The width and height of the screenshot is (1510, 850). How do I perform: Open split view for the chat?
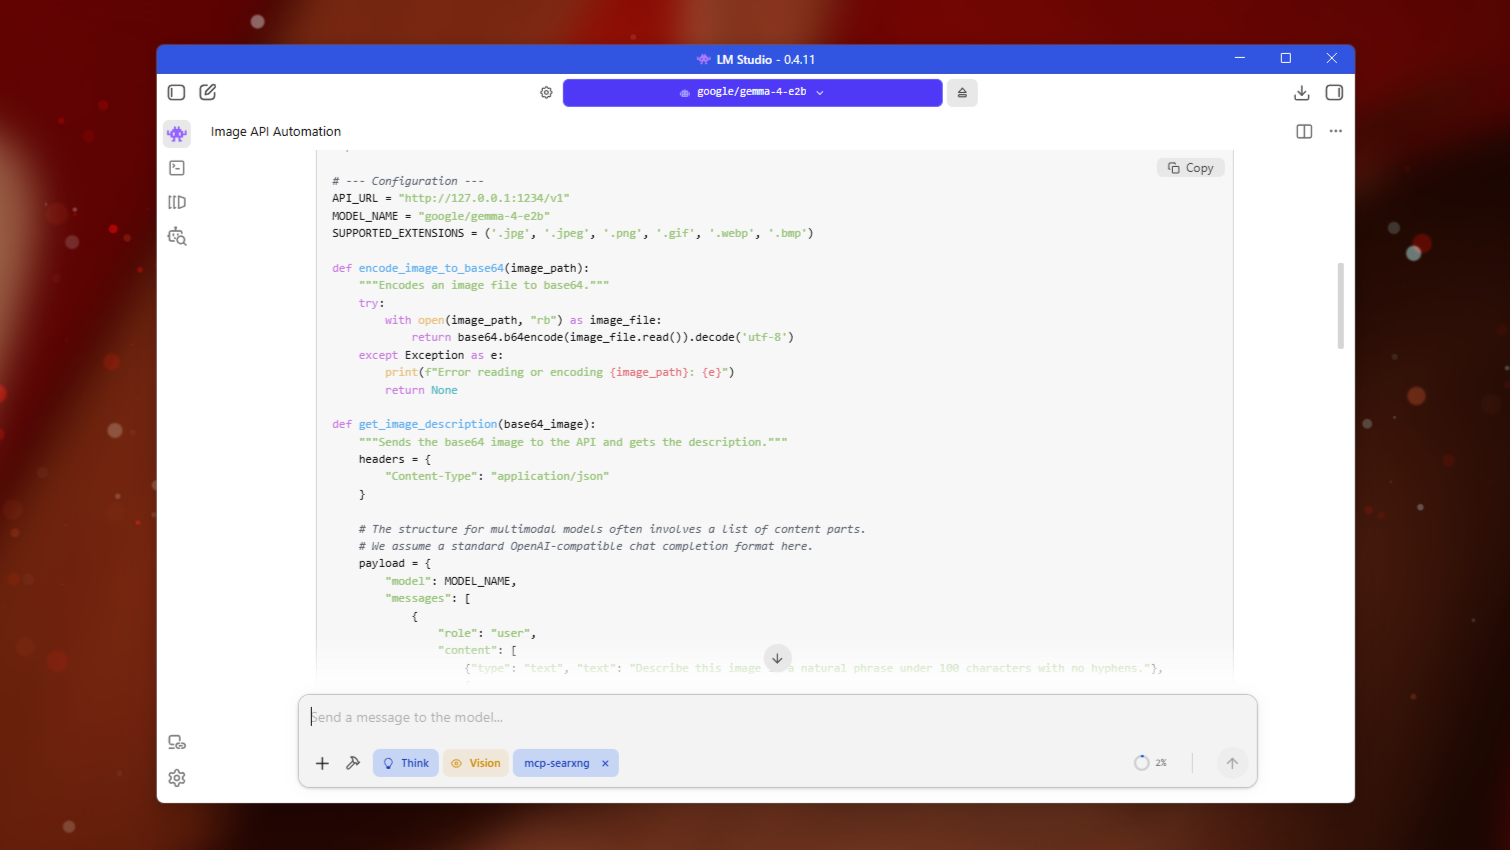1304,131
